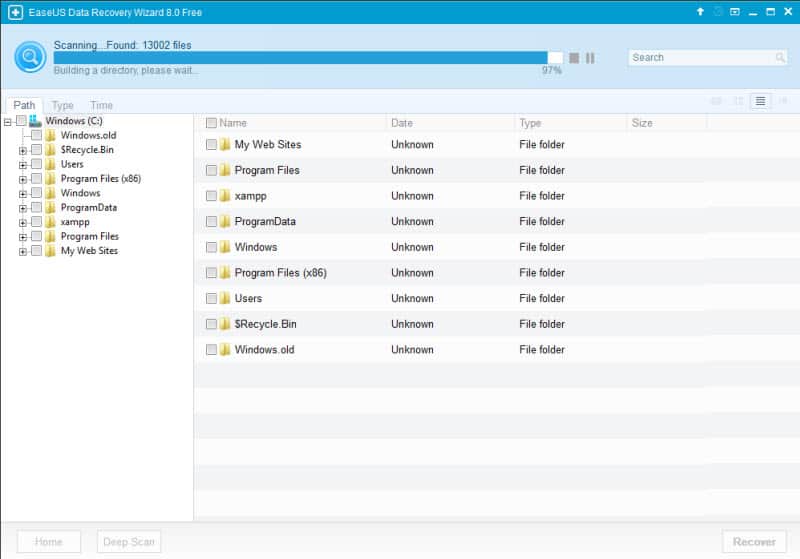Click the xampp folder icon in file list

[x=225, y=196]
